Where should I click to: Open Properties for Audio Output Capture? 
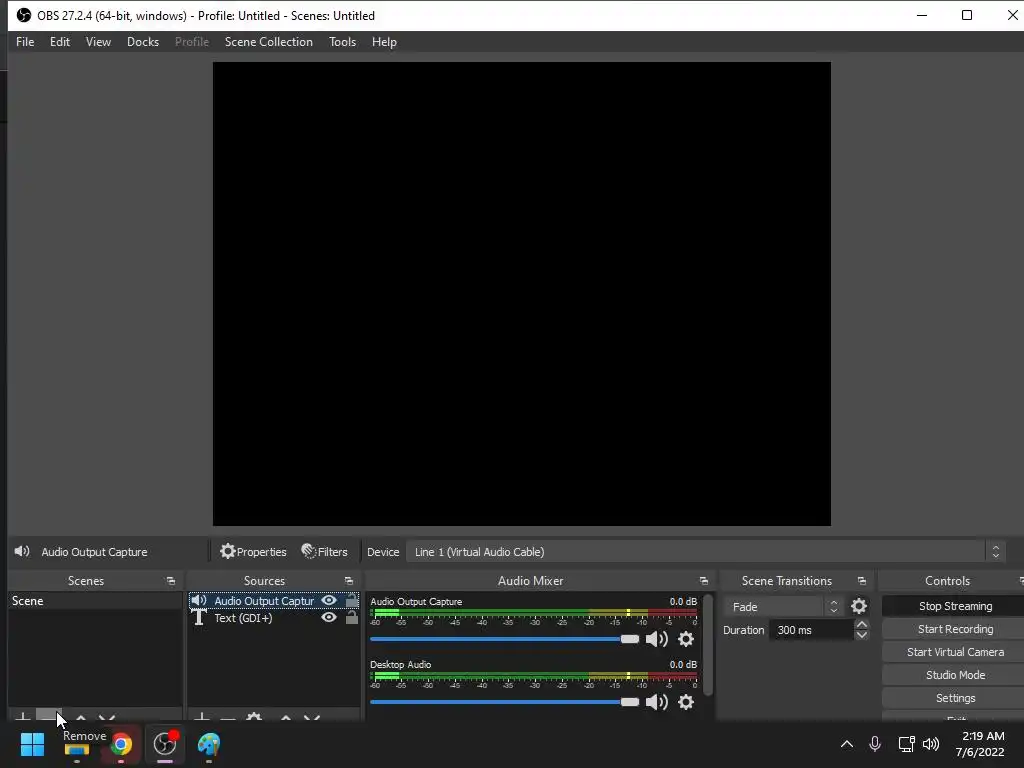(253, 552)
